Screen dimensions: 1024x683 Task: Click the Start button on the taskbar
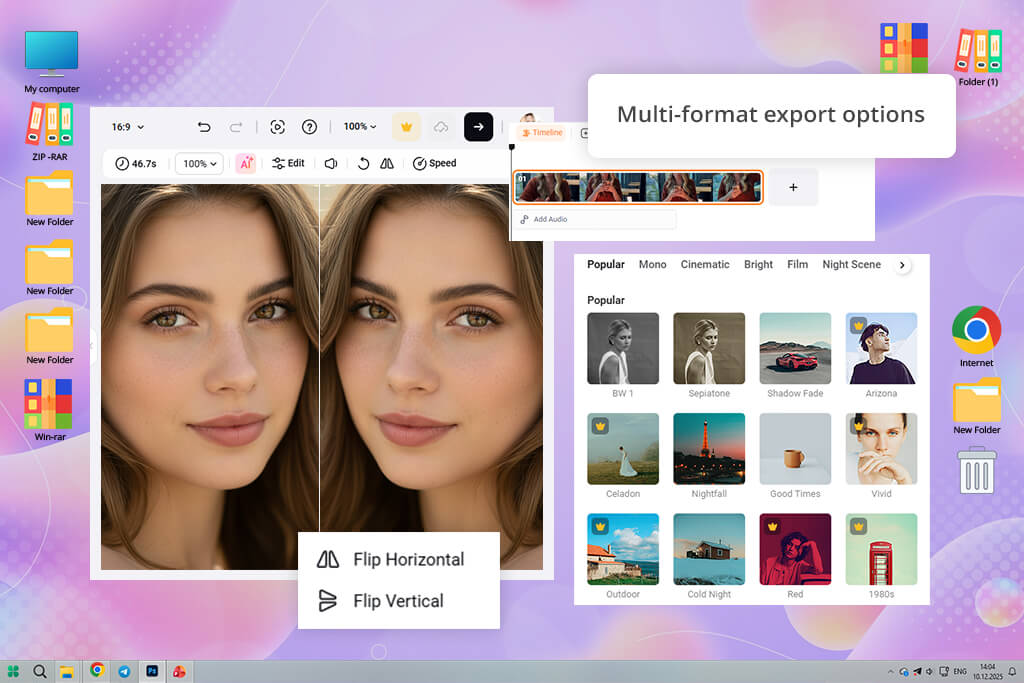13,671
